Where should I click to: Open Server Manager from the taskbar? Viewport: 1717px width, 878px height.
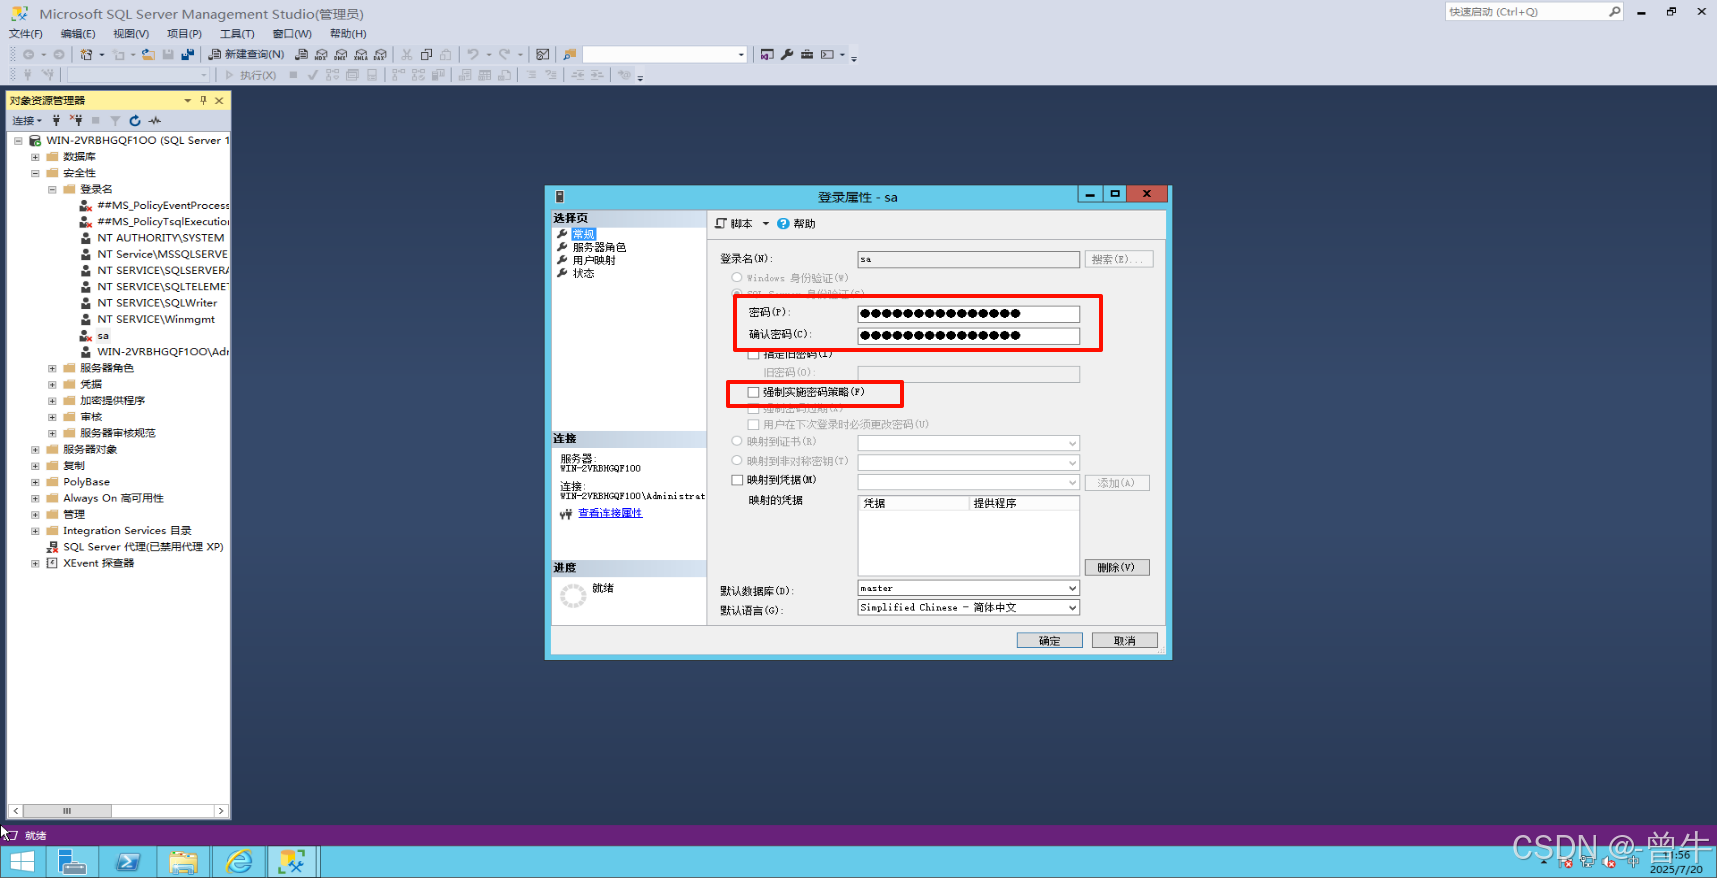tap(72, 861)
